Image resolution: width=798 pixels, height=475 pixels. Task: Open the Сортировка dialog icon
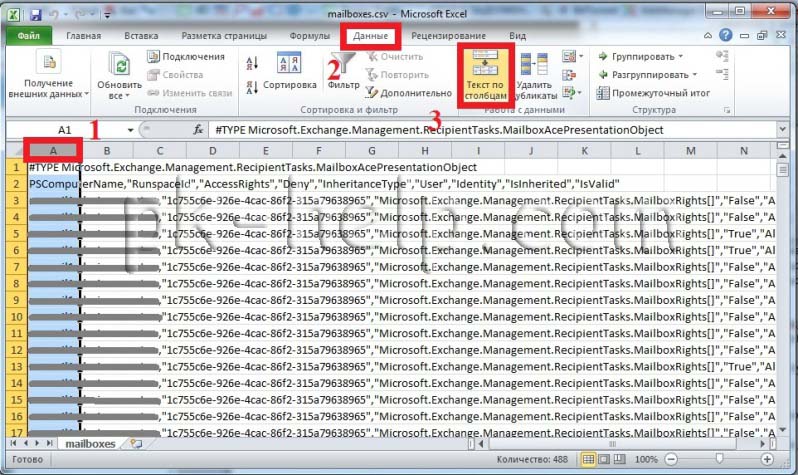(x=289, y=64)
